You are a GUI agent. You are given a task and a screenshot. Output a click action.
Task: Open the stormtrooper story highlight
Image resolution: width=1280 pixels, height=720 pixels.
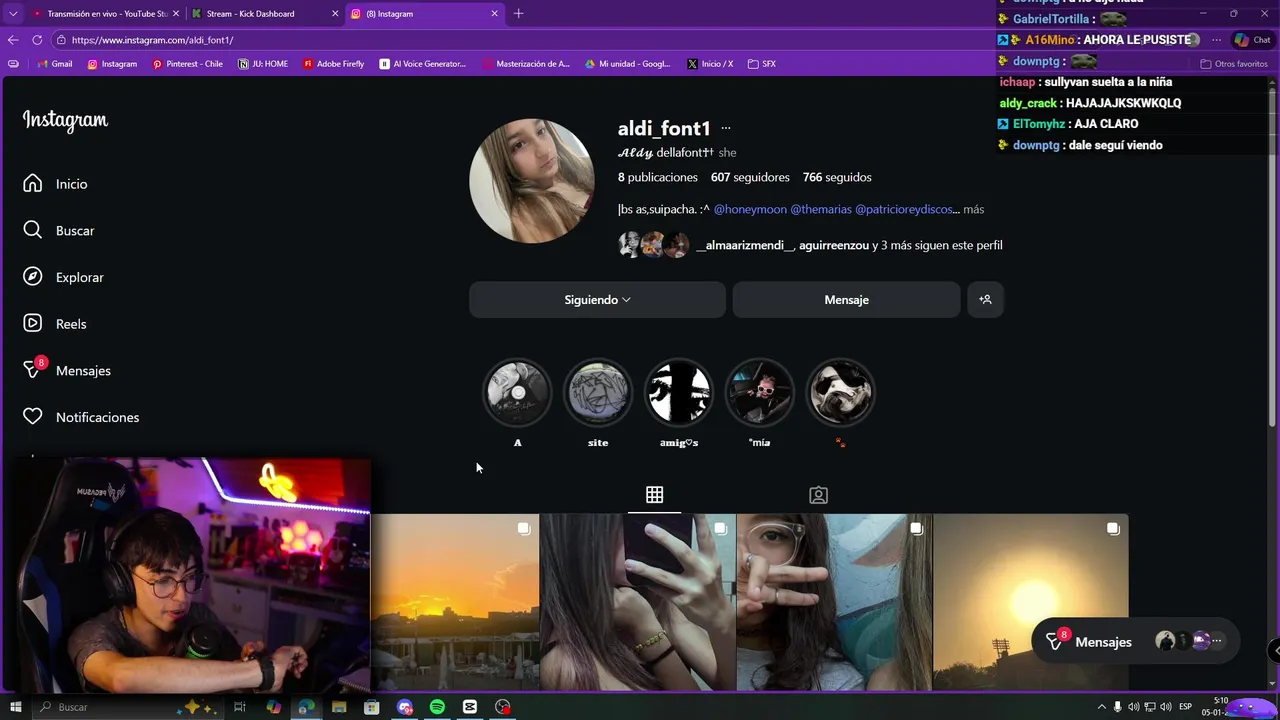pos(840,392)
